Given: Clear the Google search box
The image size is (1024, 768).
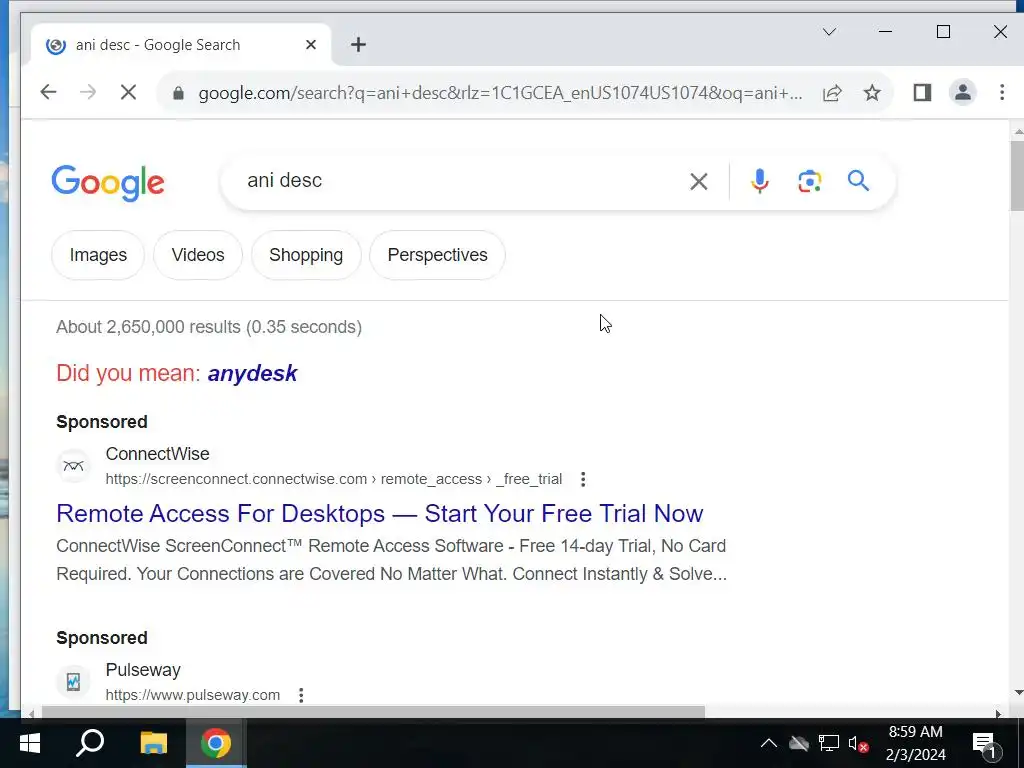Looking at the screenshot, I should pyautogui.click(x=699, y=182).
